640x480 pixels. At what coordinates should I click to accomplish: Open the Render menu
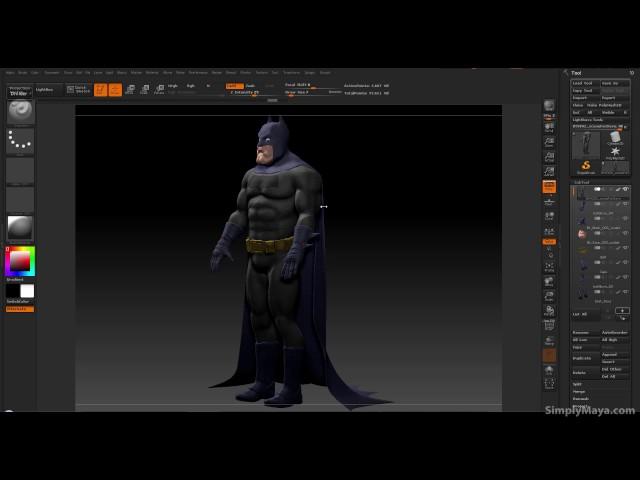click(217, 72)
